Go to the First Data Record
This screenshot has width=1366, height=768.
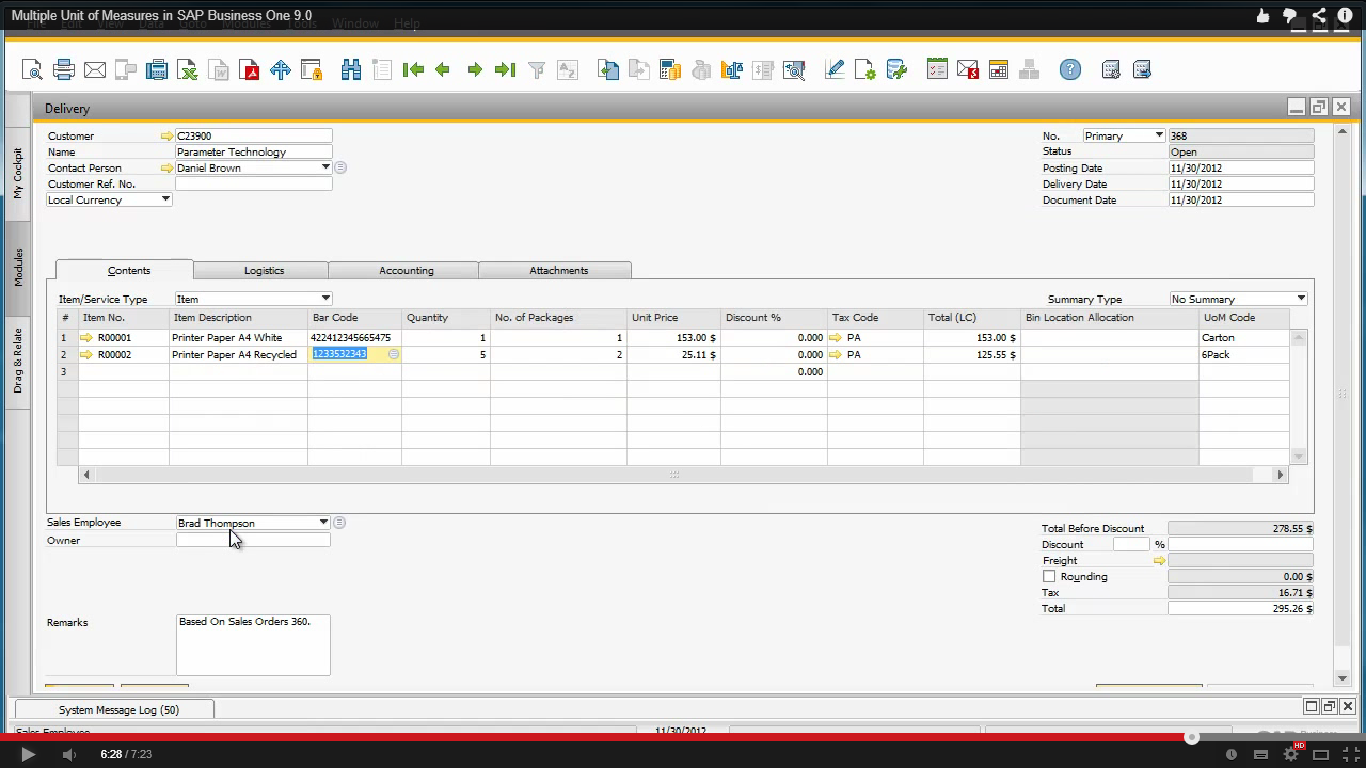[413, 70]
